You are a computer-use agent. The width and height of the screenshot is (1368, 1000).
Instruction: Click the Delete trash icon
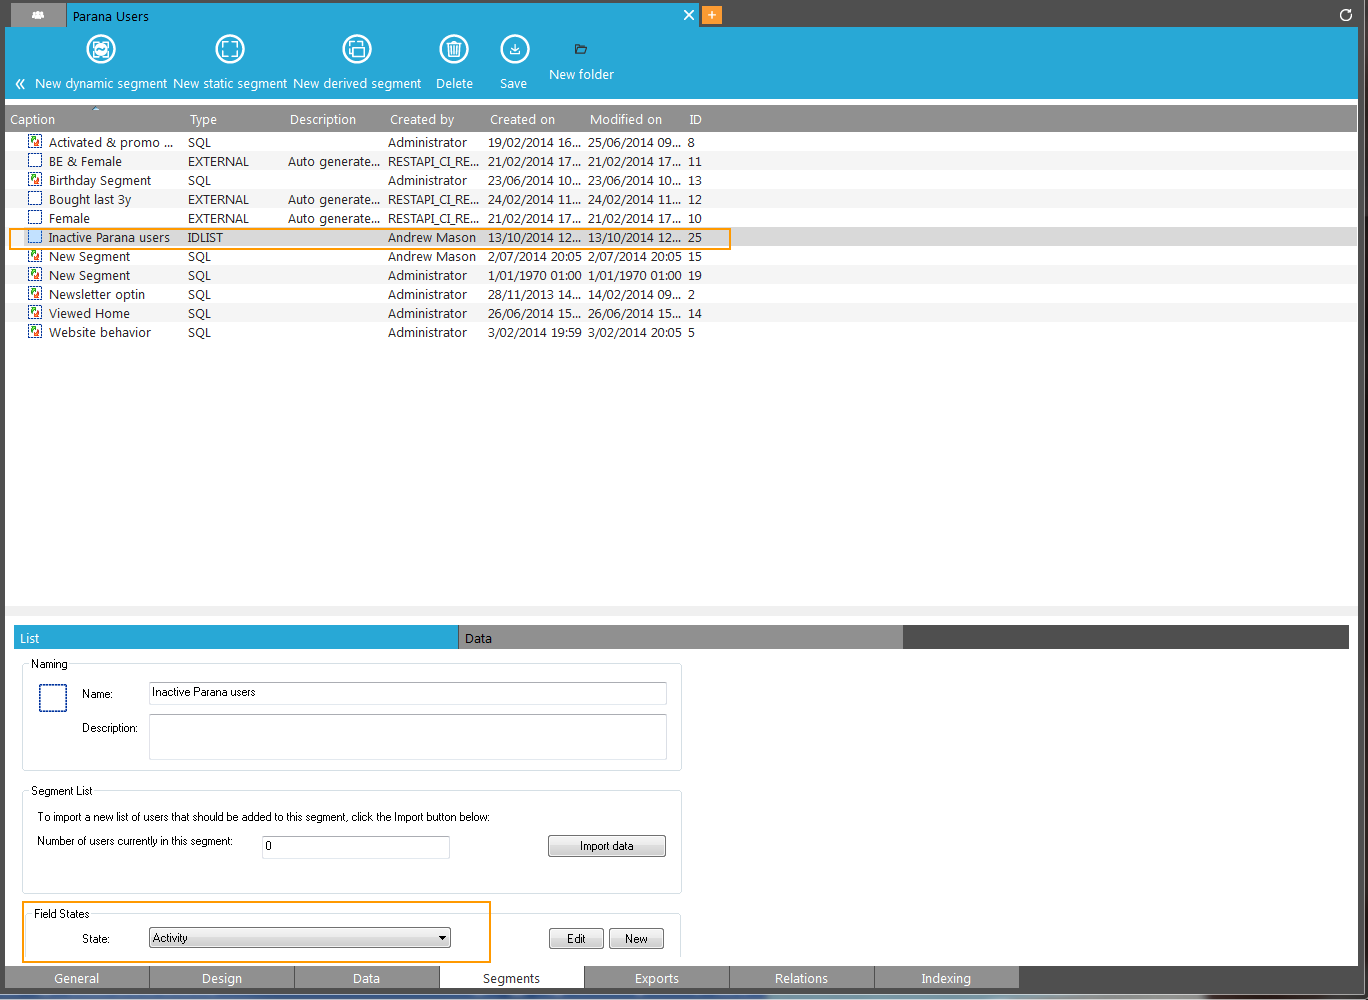point(454,49)
